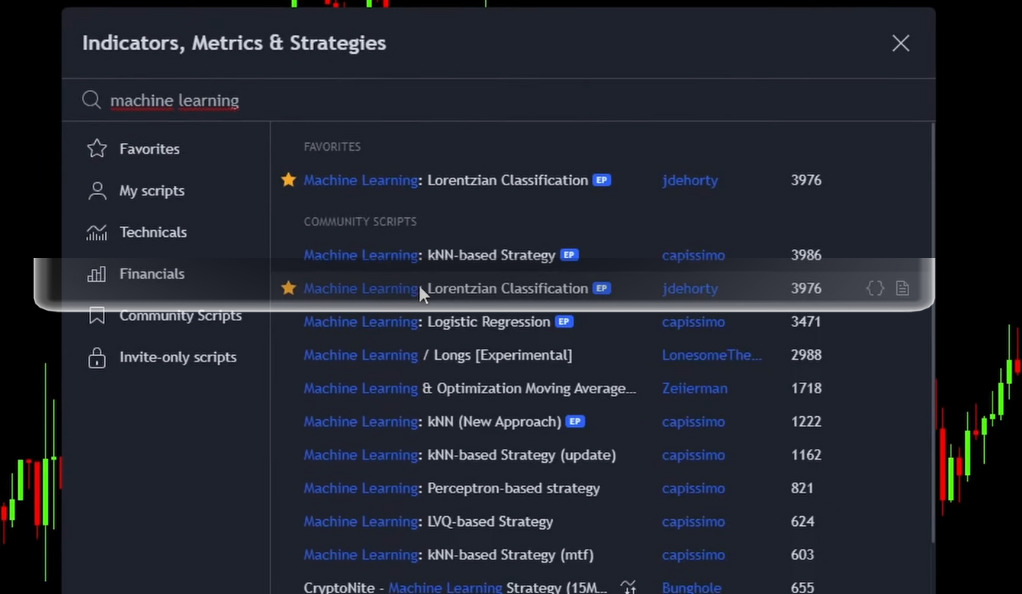Click the Financials bar chart icon
Viewport: 1022px width, 594px height.
pyautogui.click(x=96, y=274)
